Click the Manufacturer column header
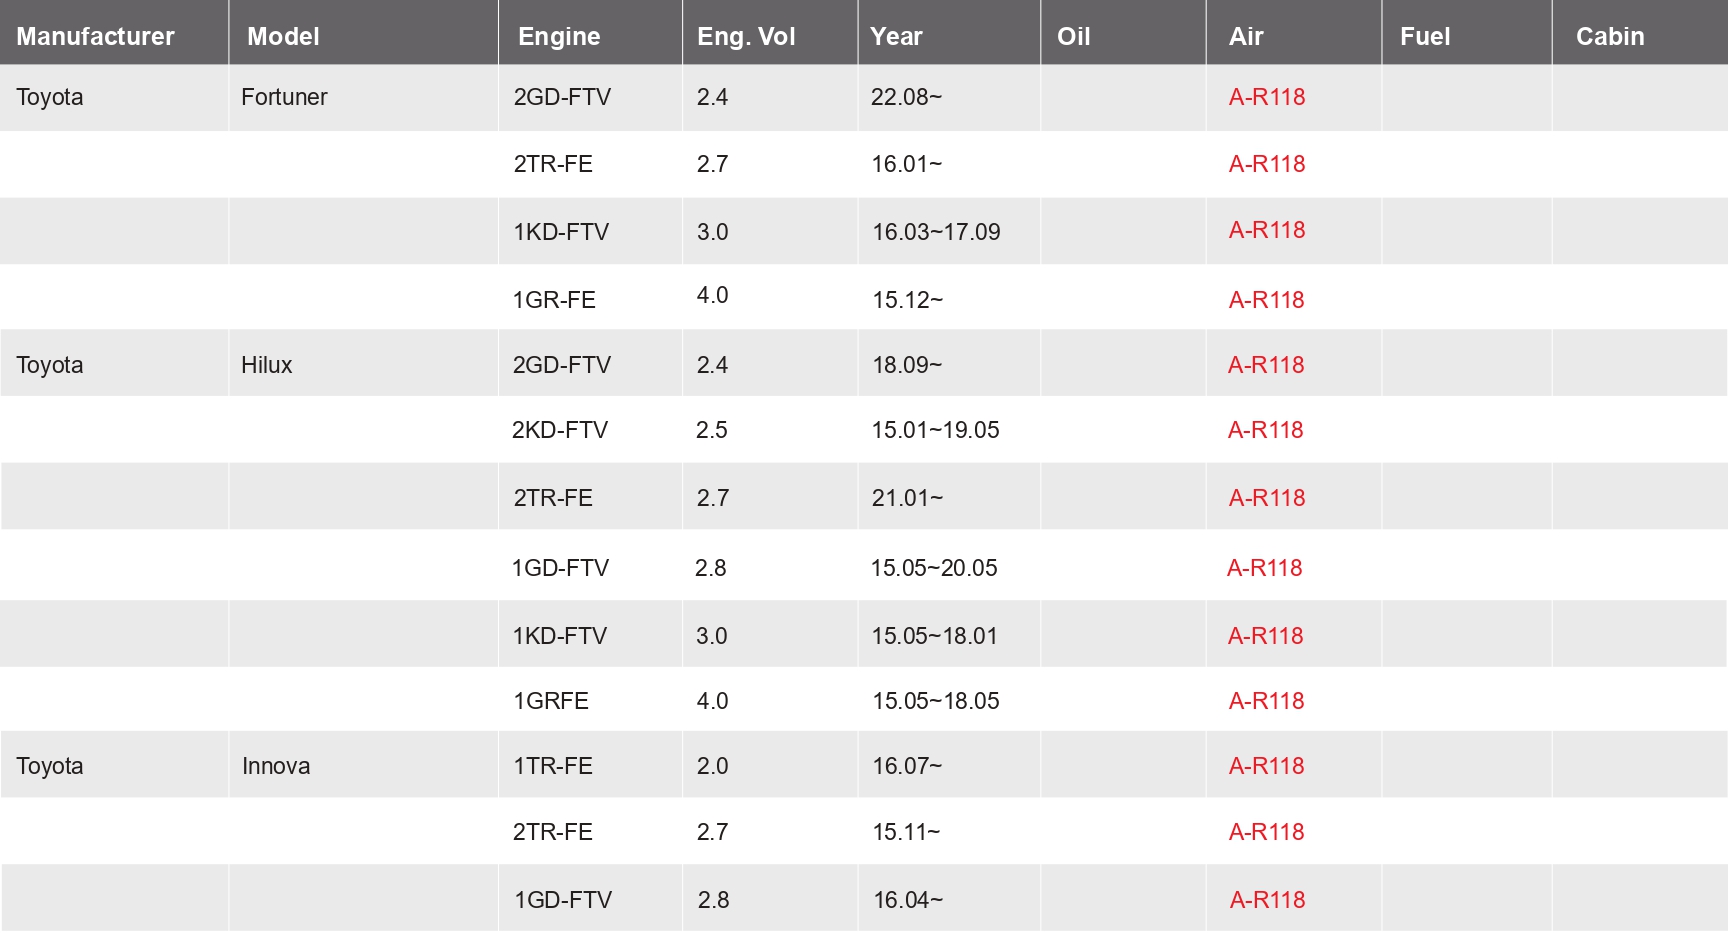This screenshot has height=933, width=1728. tap(95, 36)
